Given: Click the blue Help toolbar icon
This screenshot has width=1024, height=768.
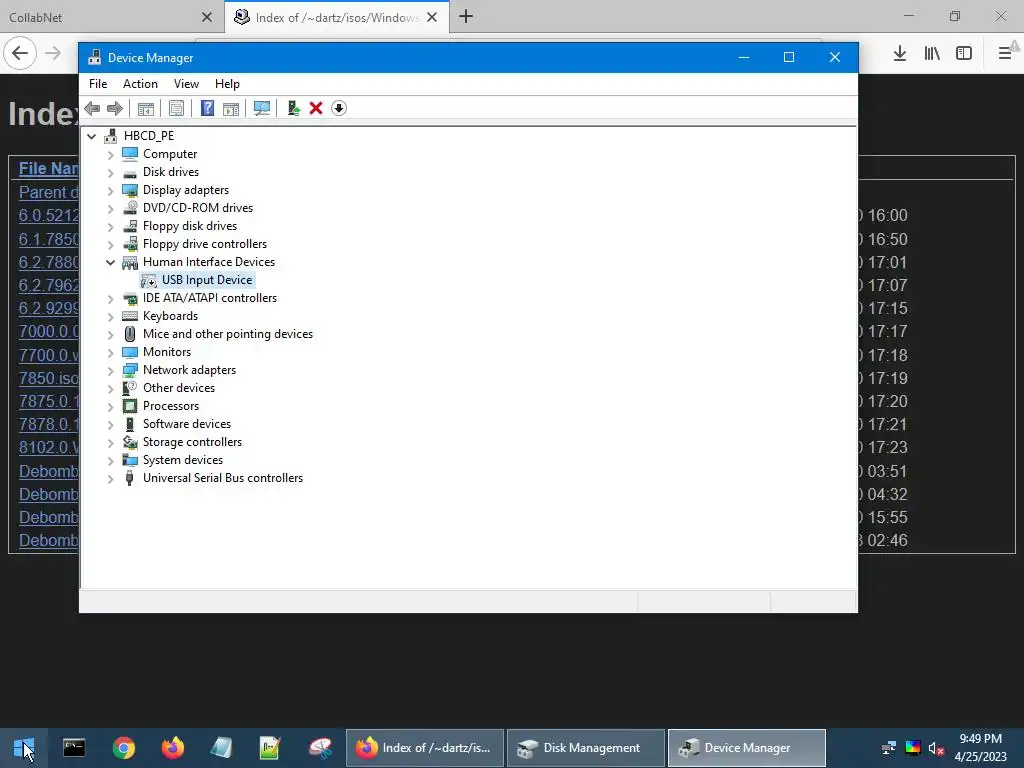Looking at the screenshot, I should [207, 108].
